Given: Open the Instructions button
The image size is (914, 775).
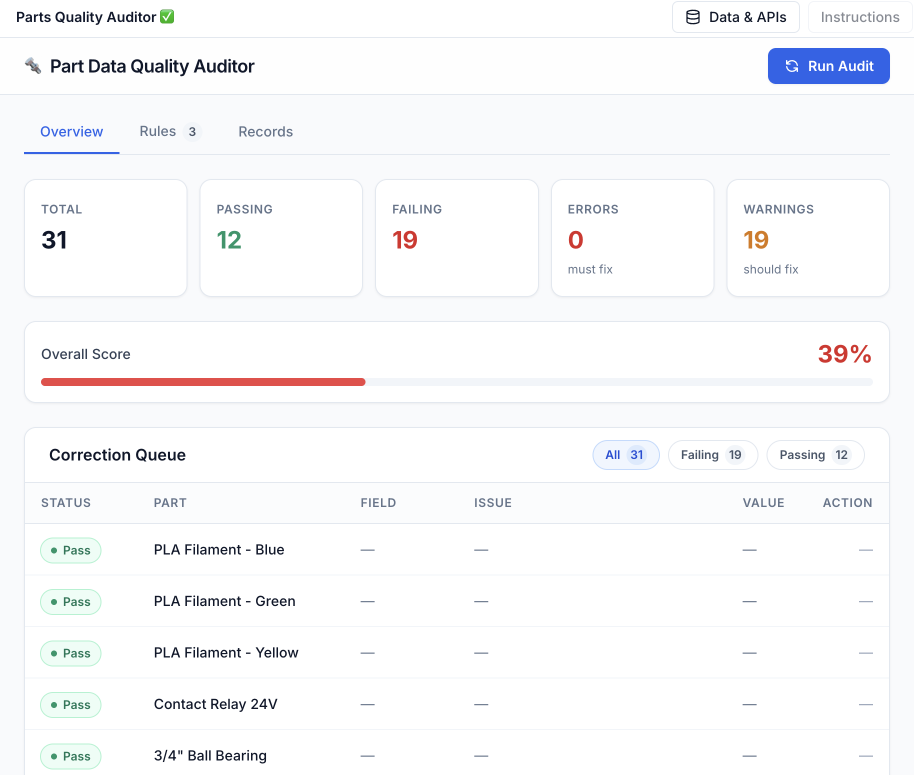Looking at the screenshot, I should coord(859,17).
